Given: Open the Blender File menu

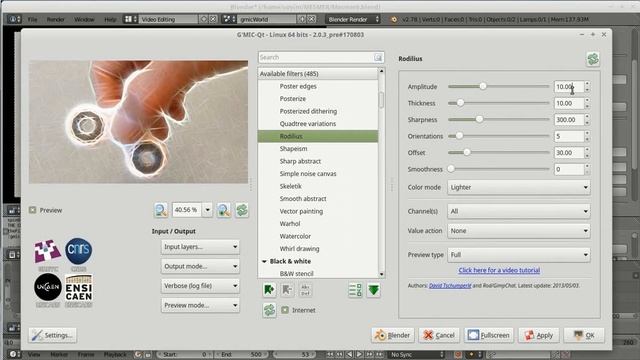Looking at the screenshot, I should click(x=32, y=19).
